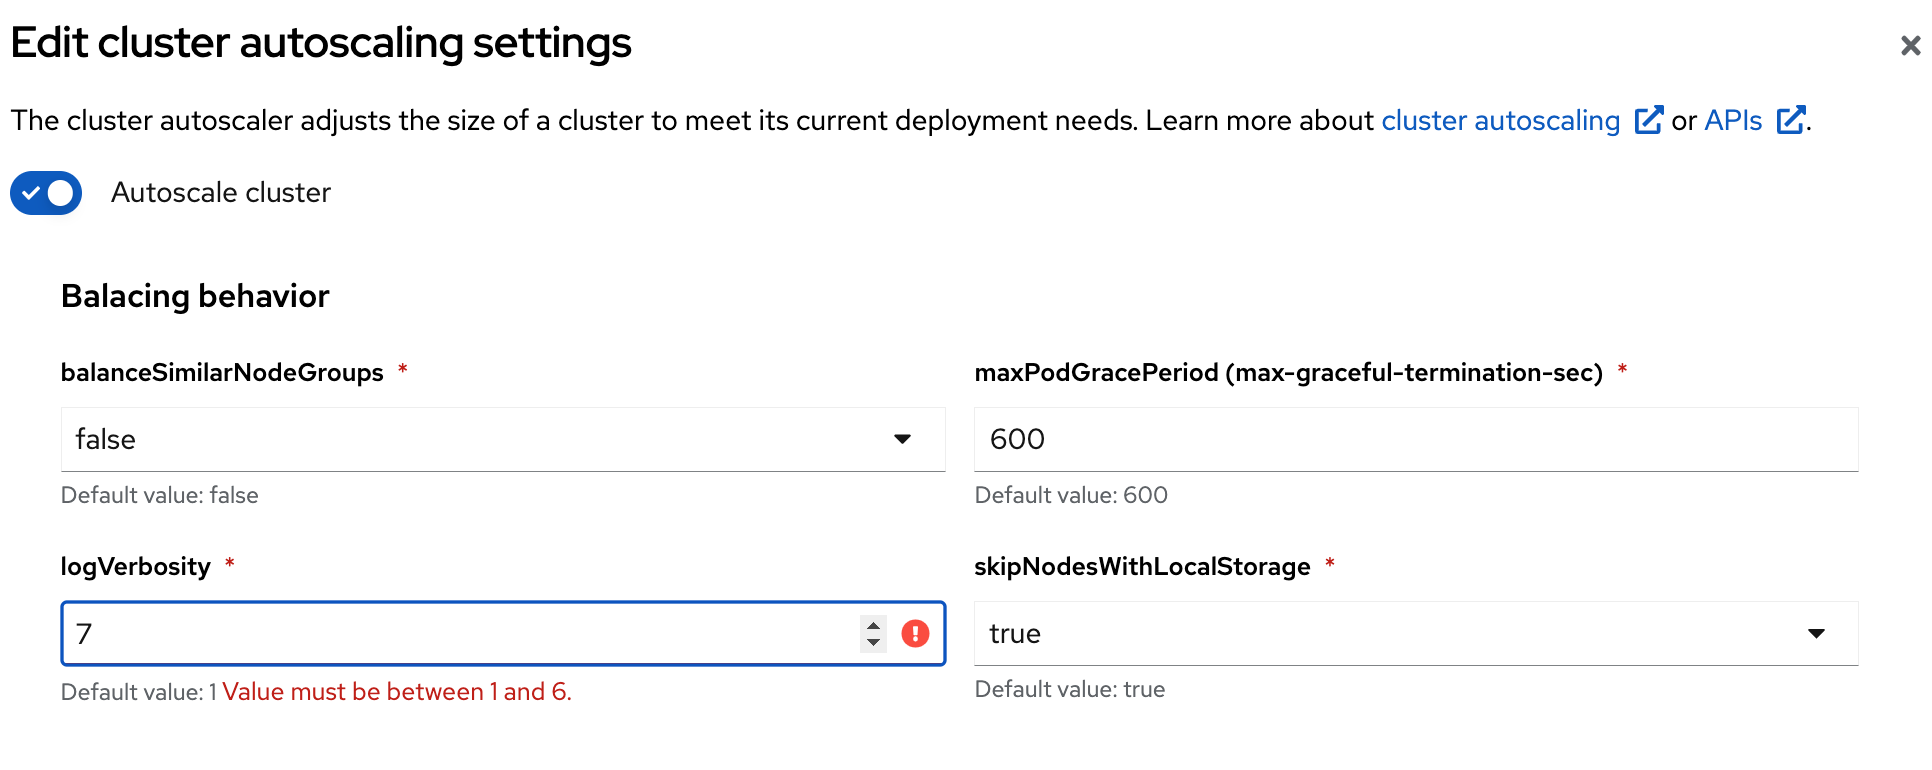
Task: Click caret arrow in skipNodesWithLocalStorage select
Action: [1816, 634]
